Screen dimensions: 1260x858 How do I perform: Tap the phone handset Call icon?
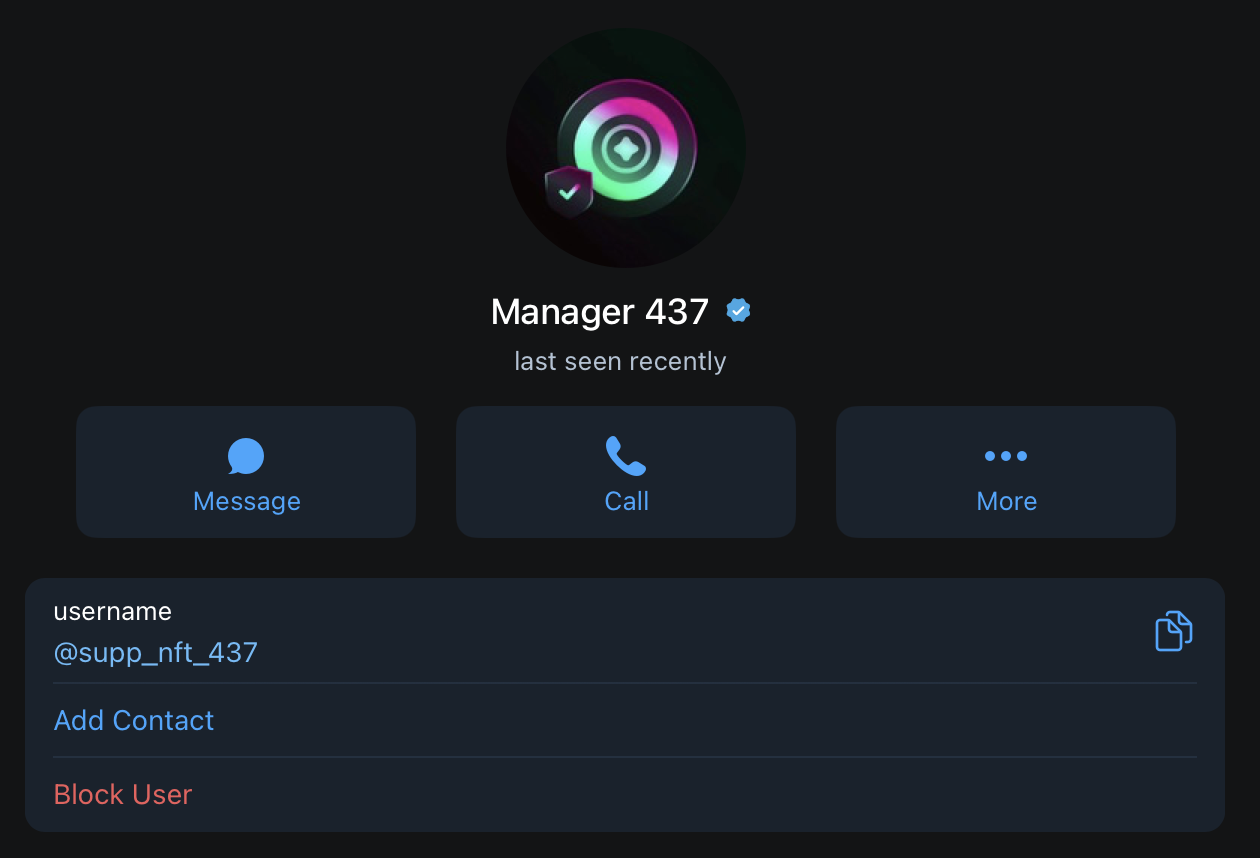click(x=626, y=456)
